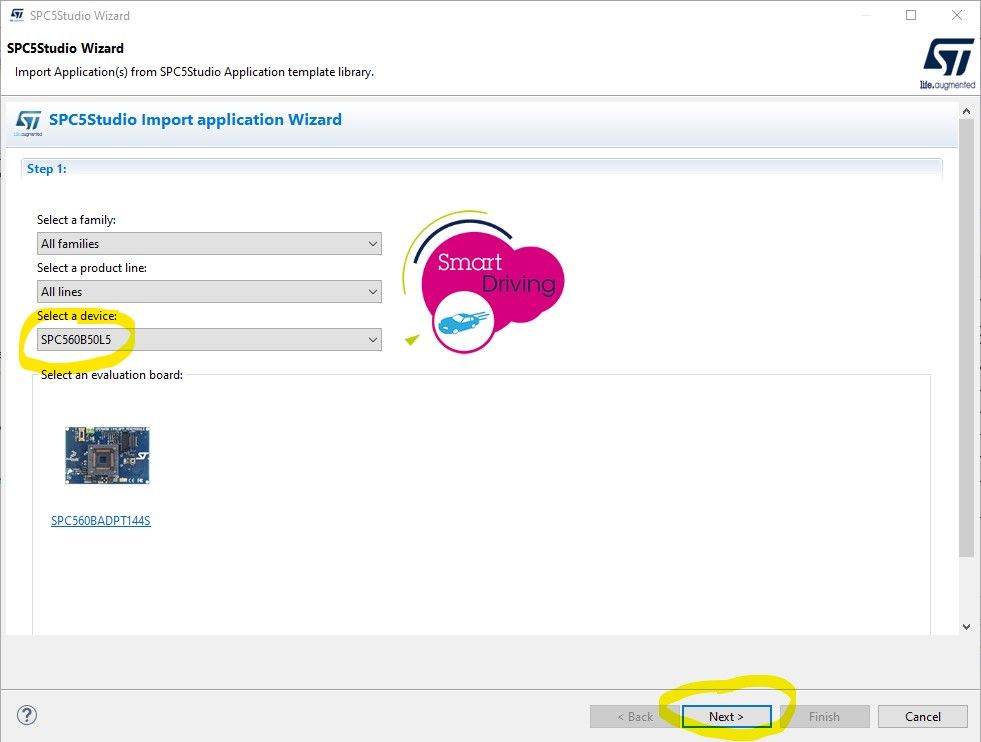
Task: Click the Next button
Action: [726, 716]
